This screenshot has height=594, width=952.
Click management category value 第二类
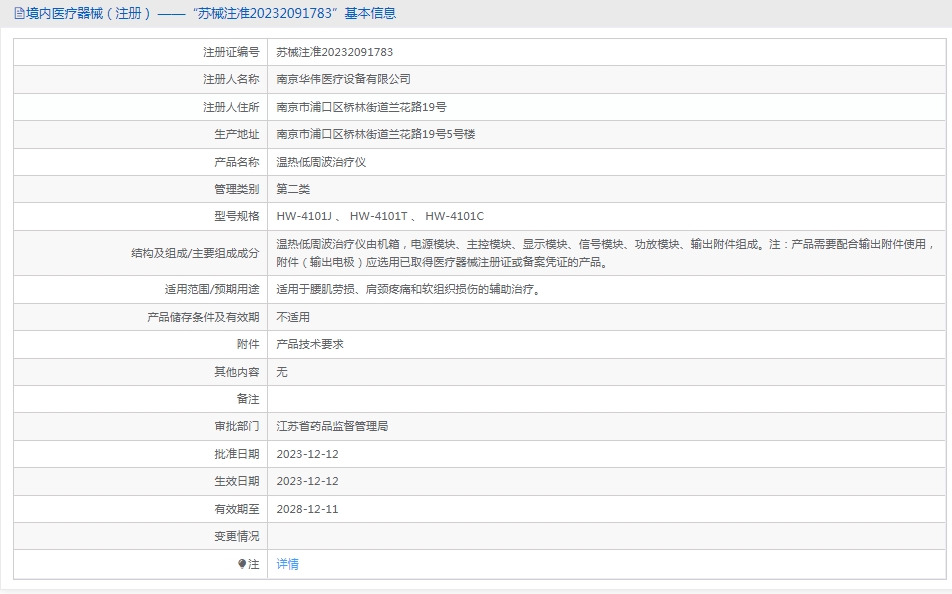tap(293, 189)
